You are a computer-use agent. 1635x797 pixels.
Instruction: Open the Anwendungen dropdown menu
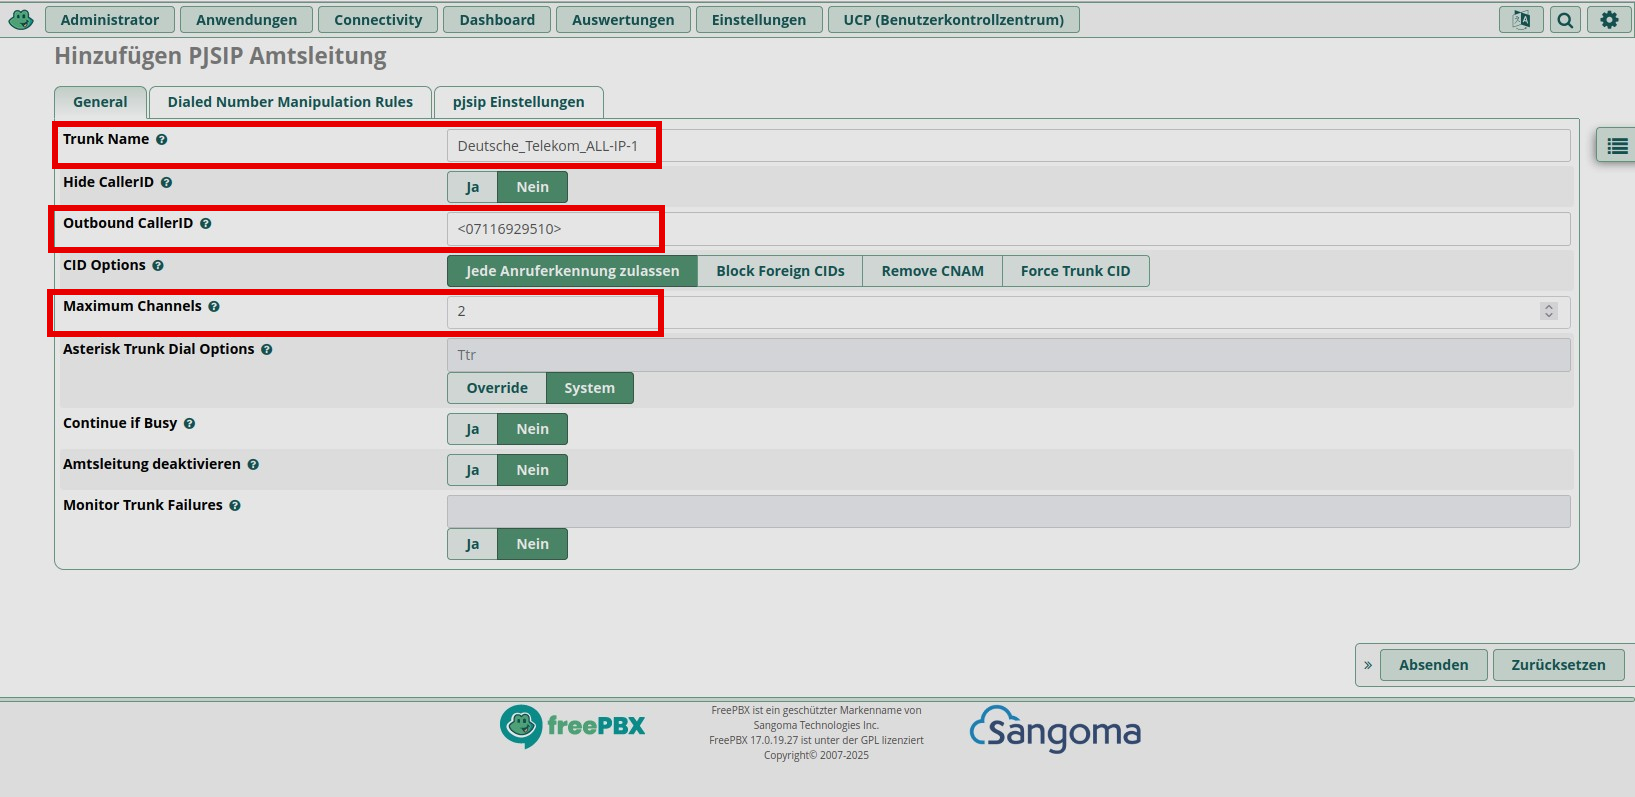pos(246,20)
